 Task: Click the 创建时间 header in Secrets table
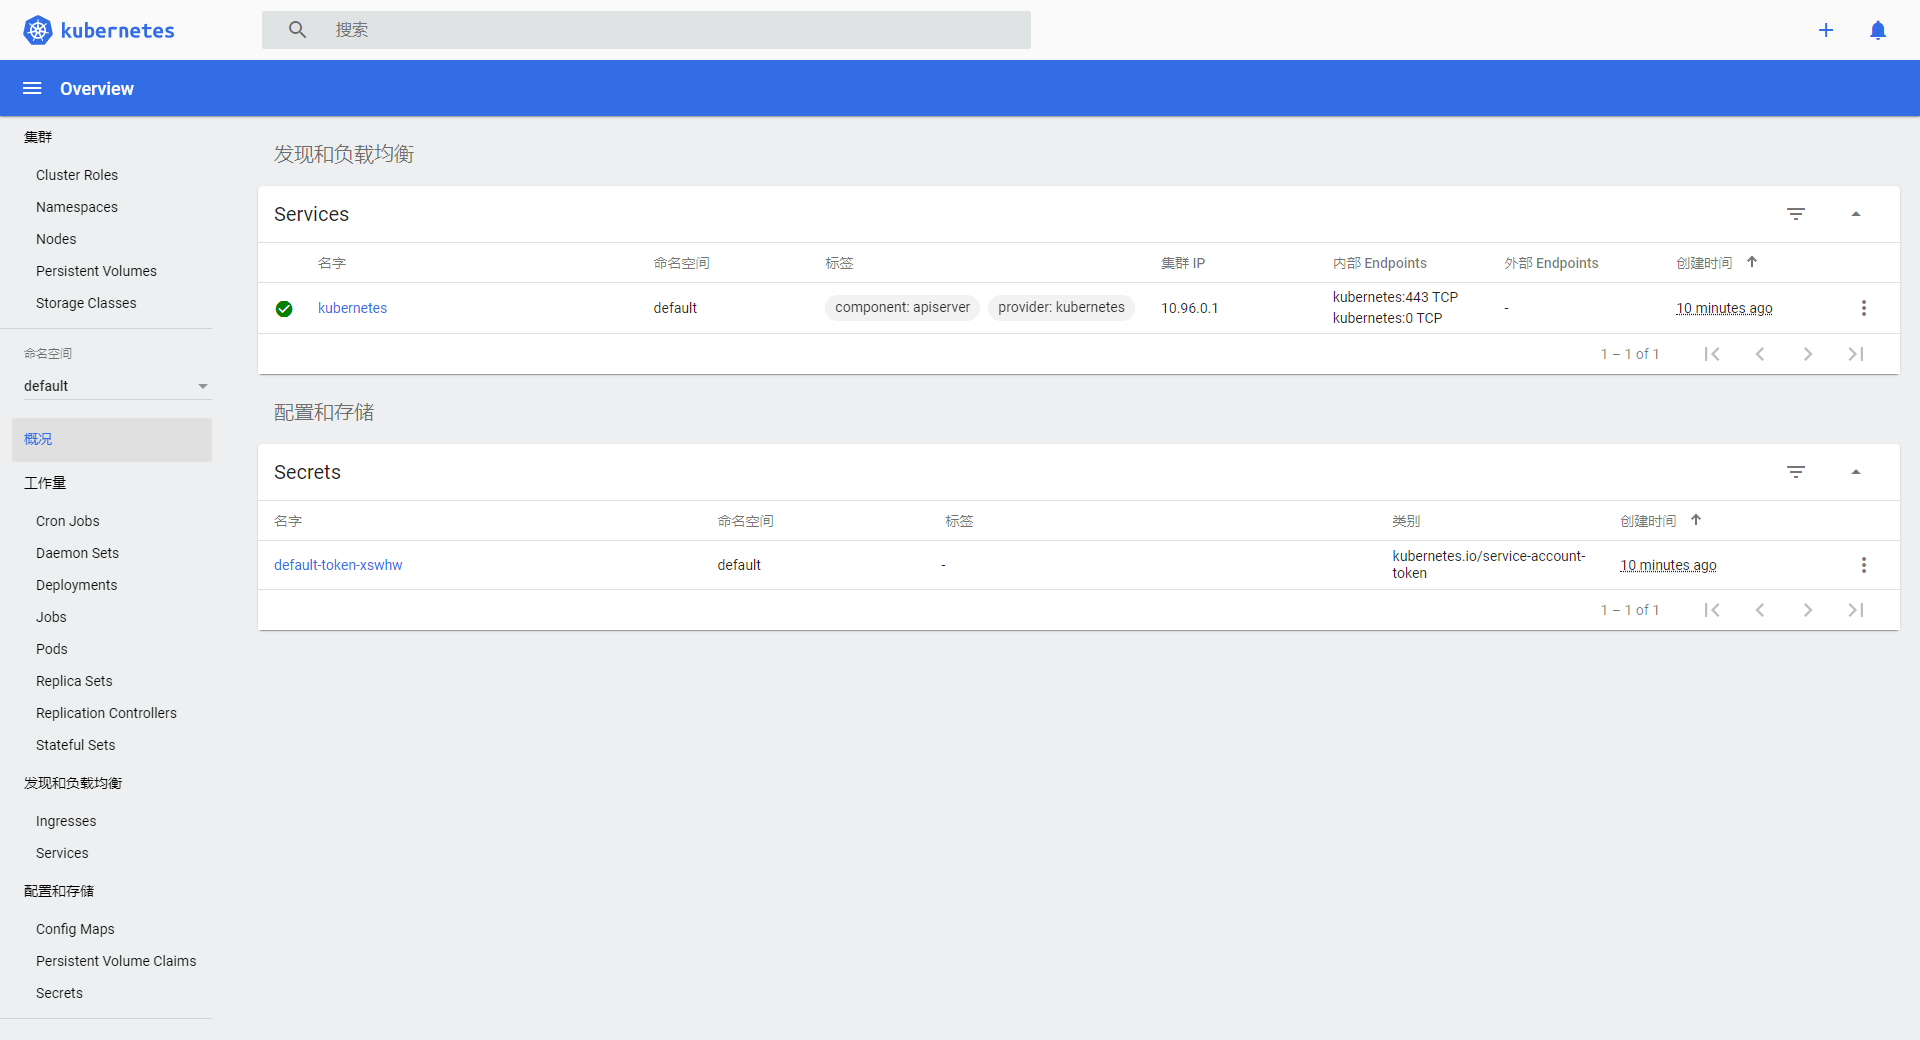pyautogui.click(x=1648, y=521)
